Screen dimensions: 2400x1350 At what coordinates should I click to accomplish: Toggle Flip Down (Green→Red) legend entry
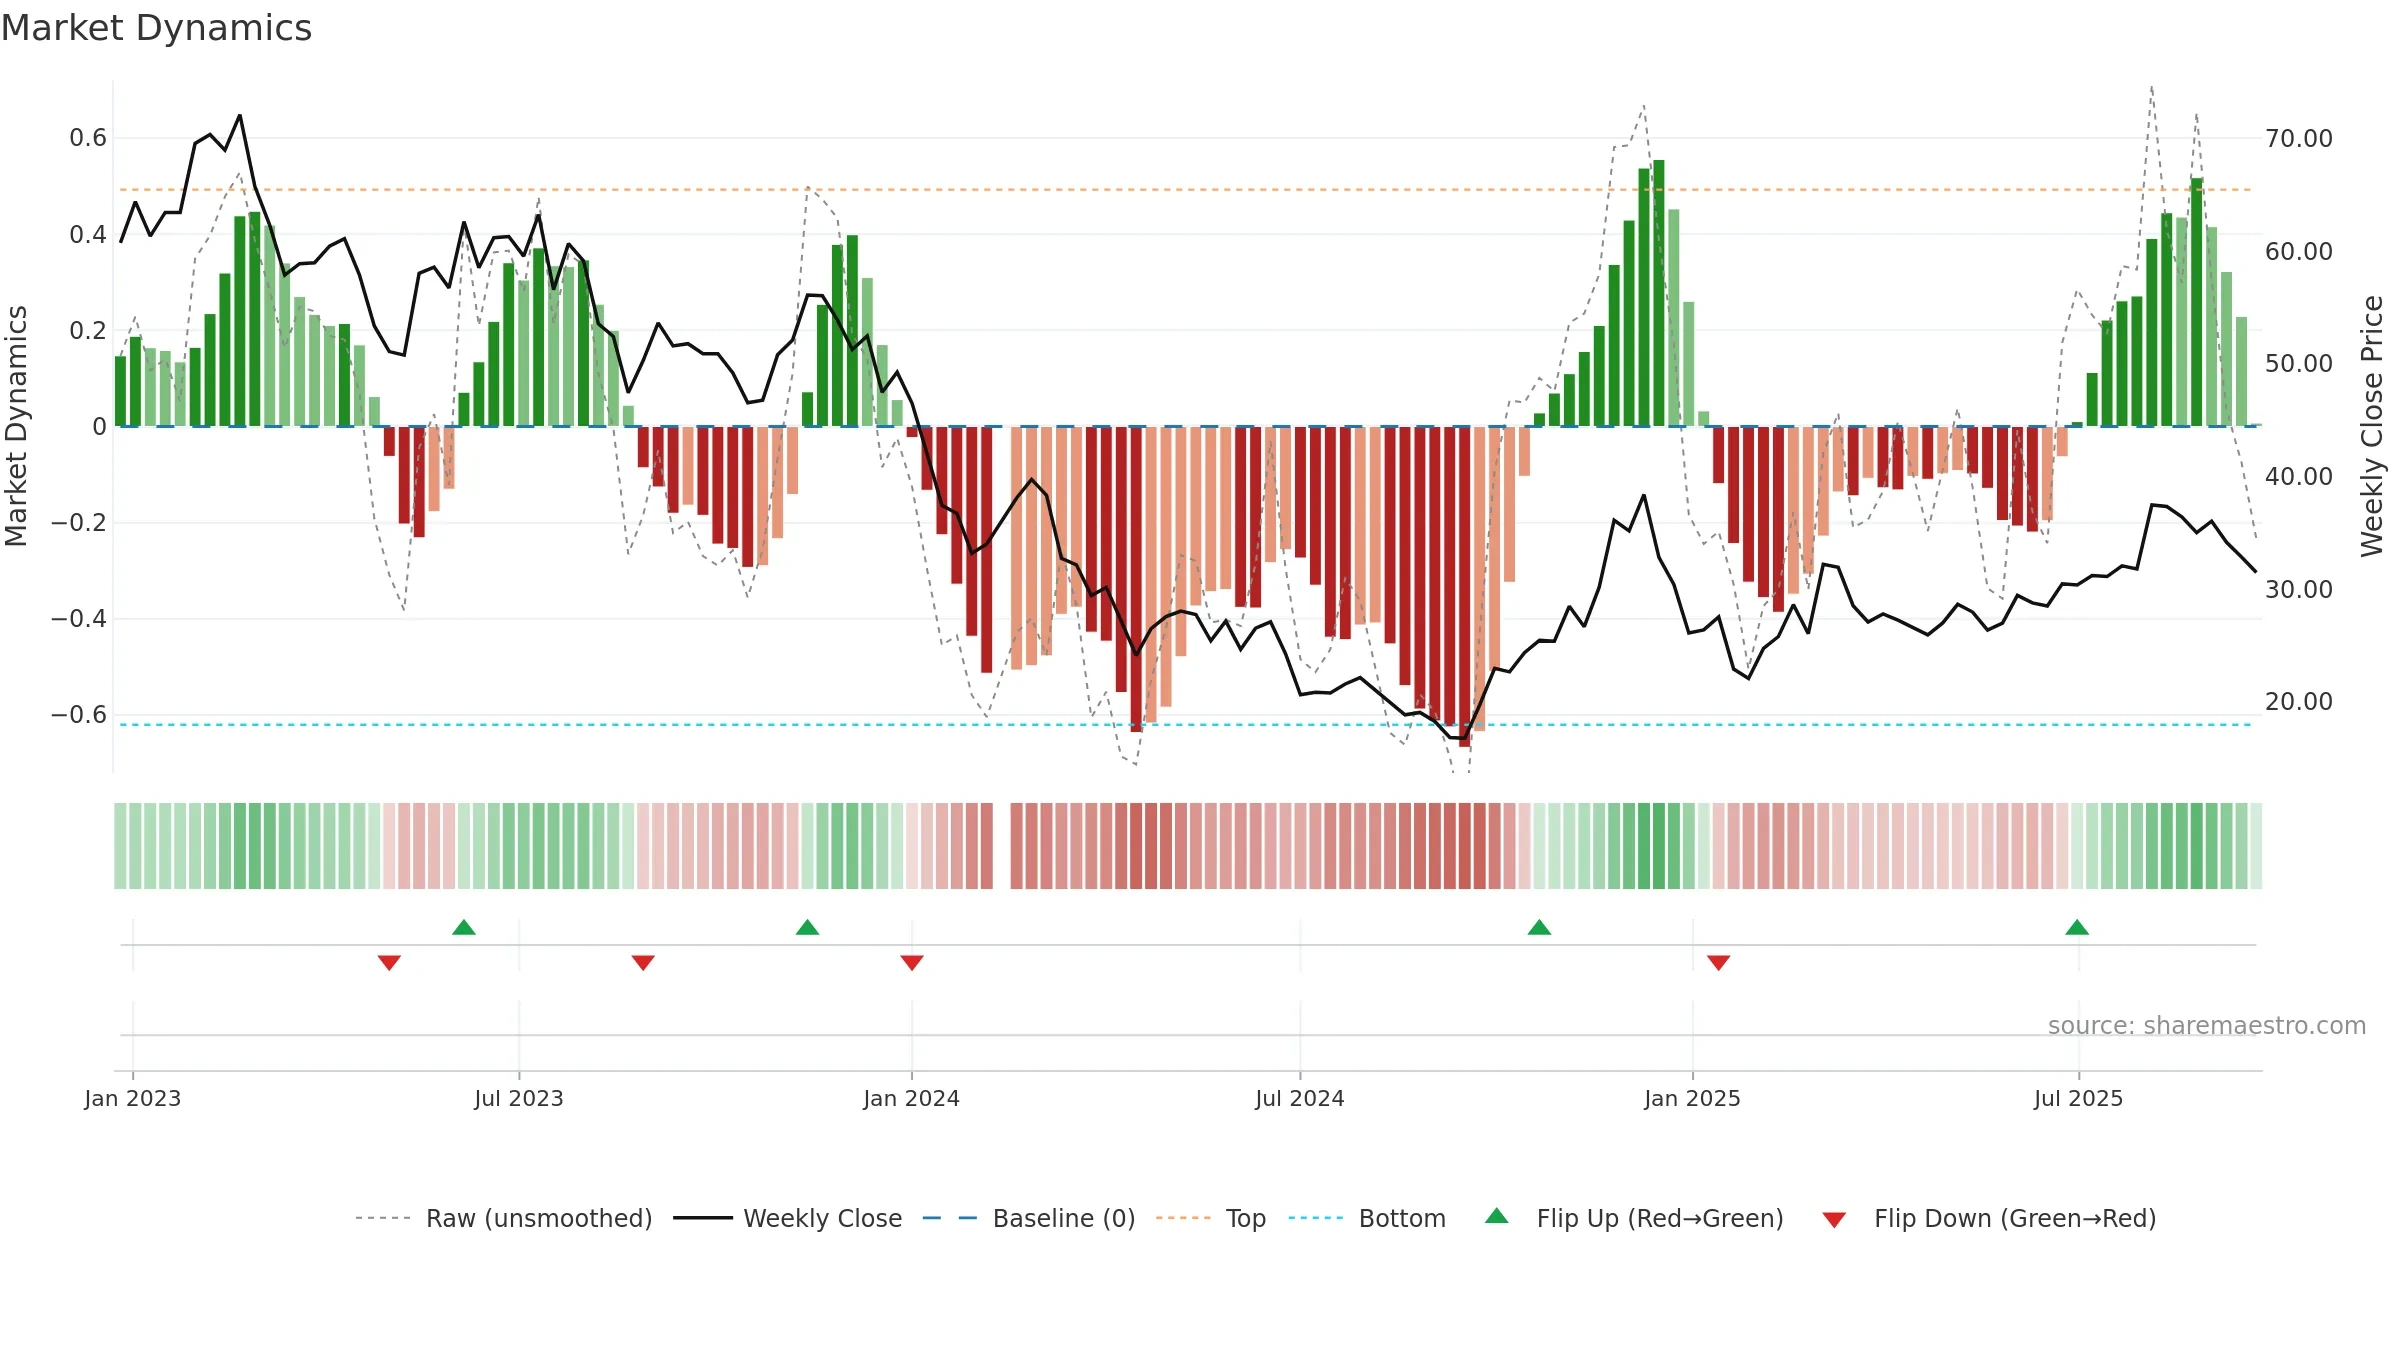1988,1218
